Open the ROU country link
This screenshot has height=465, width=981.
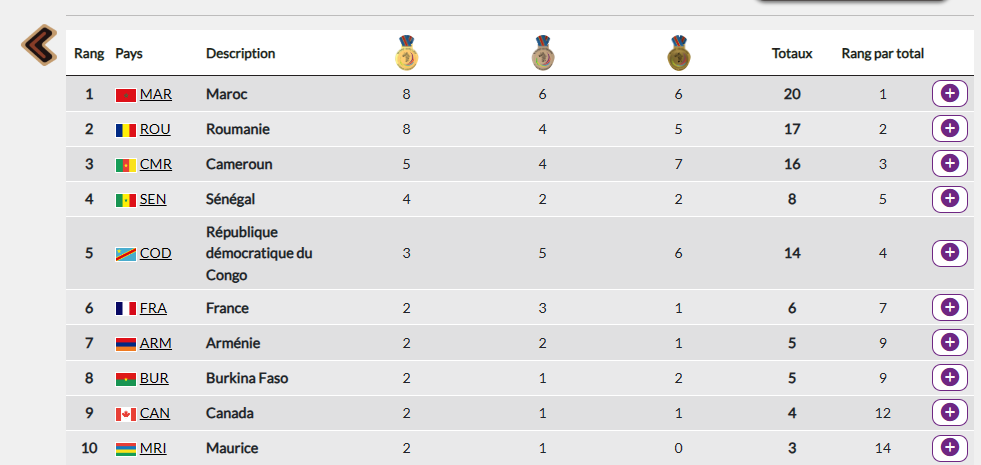155,129
